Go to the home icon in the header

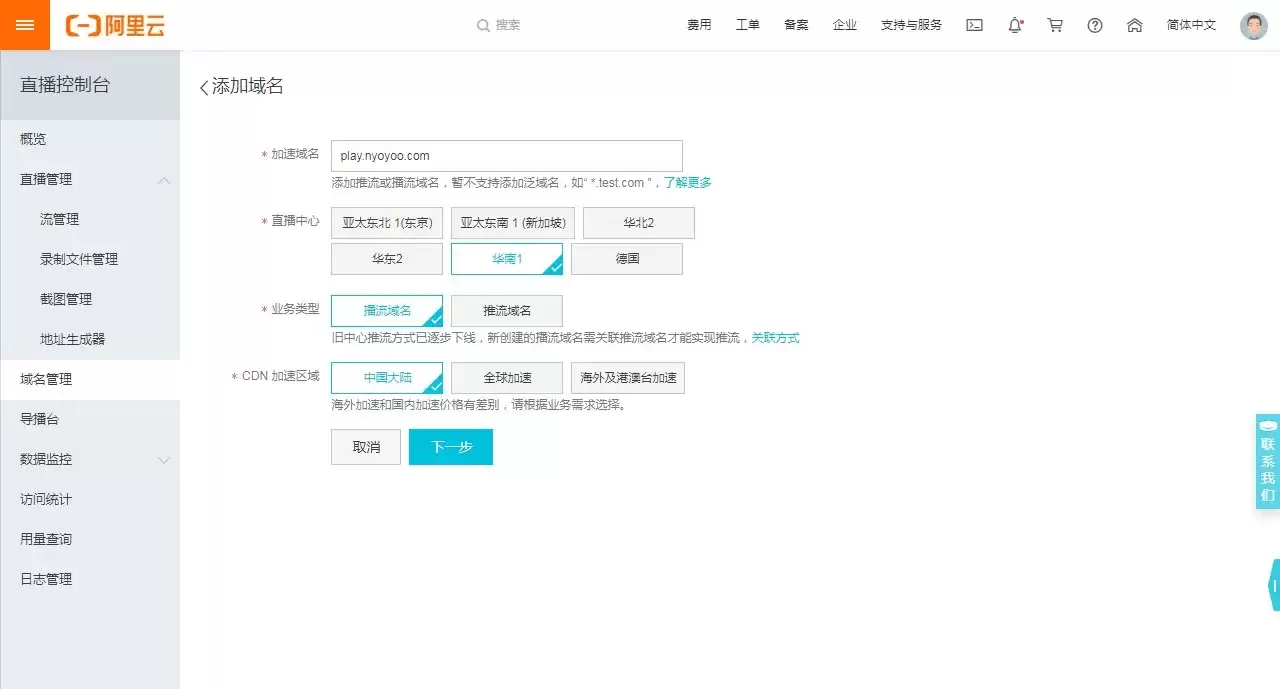tap(1135, 25)
